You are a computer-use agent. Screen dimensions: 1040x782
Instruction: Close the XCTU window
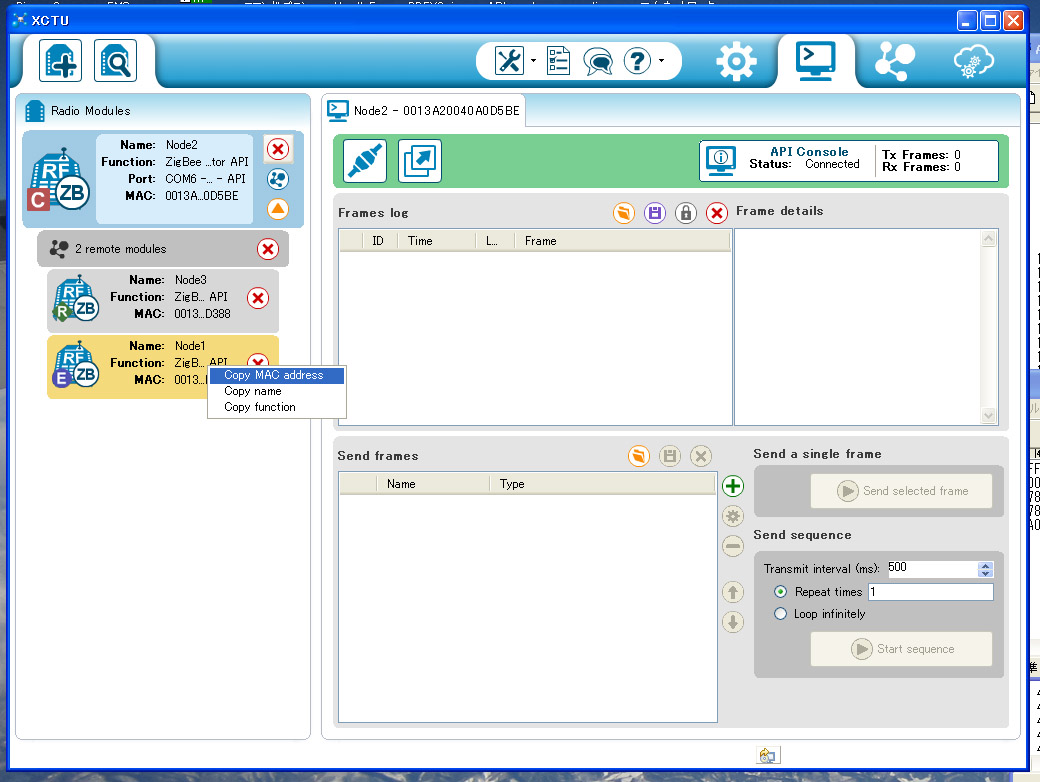click(1013, 21)
